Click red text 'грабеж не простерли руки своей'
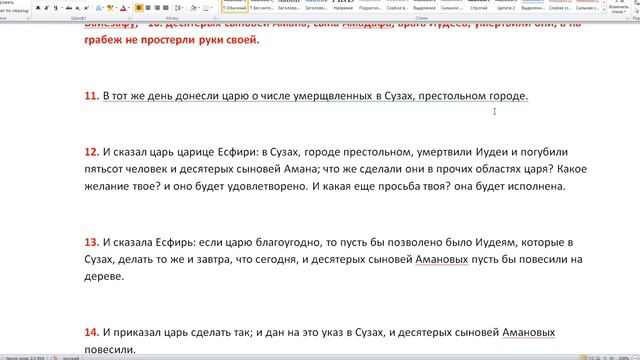640x360 pixels. pyautogui.click(x=171, y=40)
